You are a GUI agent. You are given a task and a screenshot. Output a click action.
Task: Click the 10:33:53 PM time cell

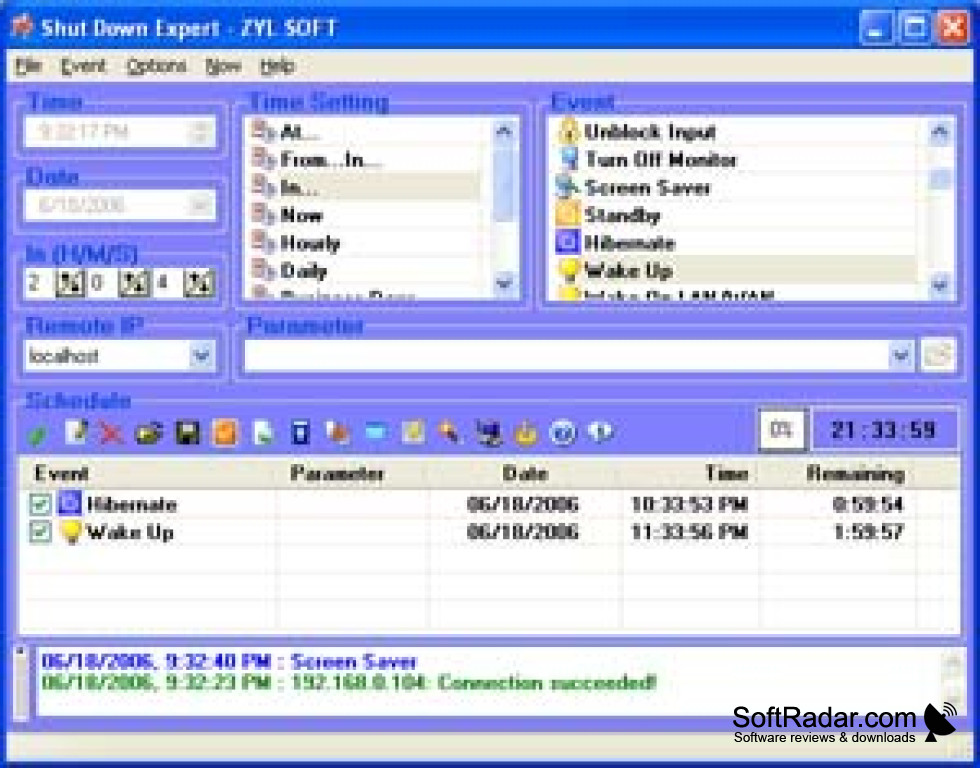[x=689, y=504]
